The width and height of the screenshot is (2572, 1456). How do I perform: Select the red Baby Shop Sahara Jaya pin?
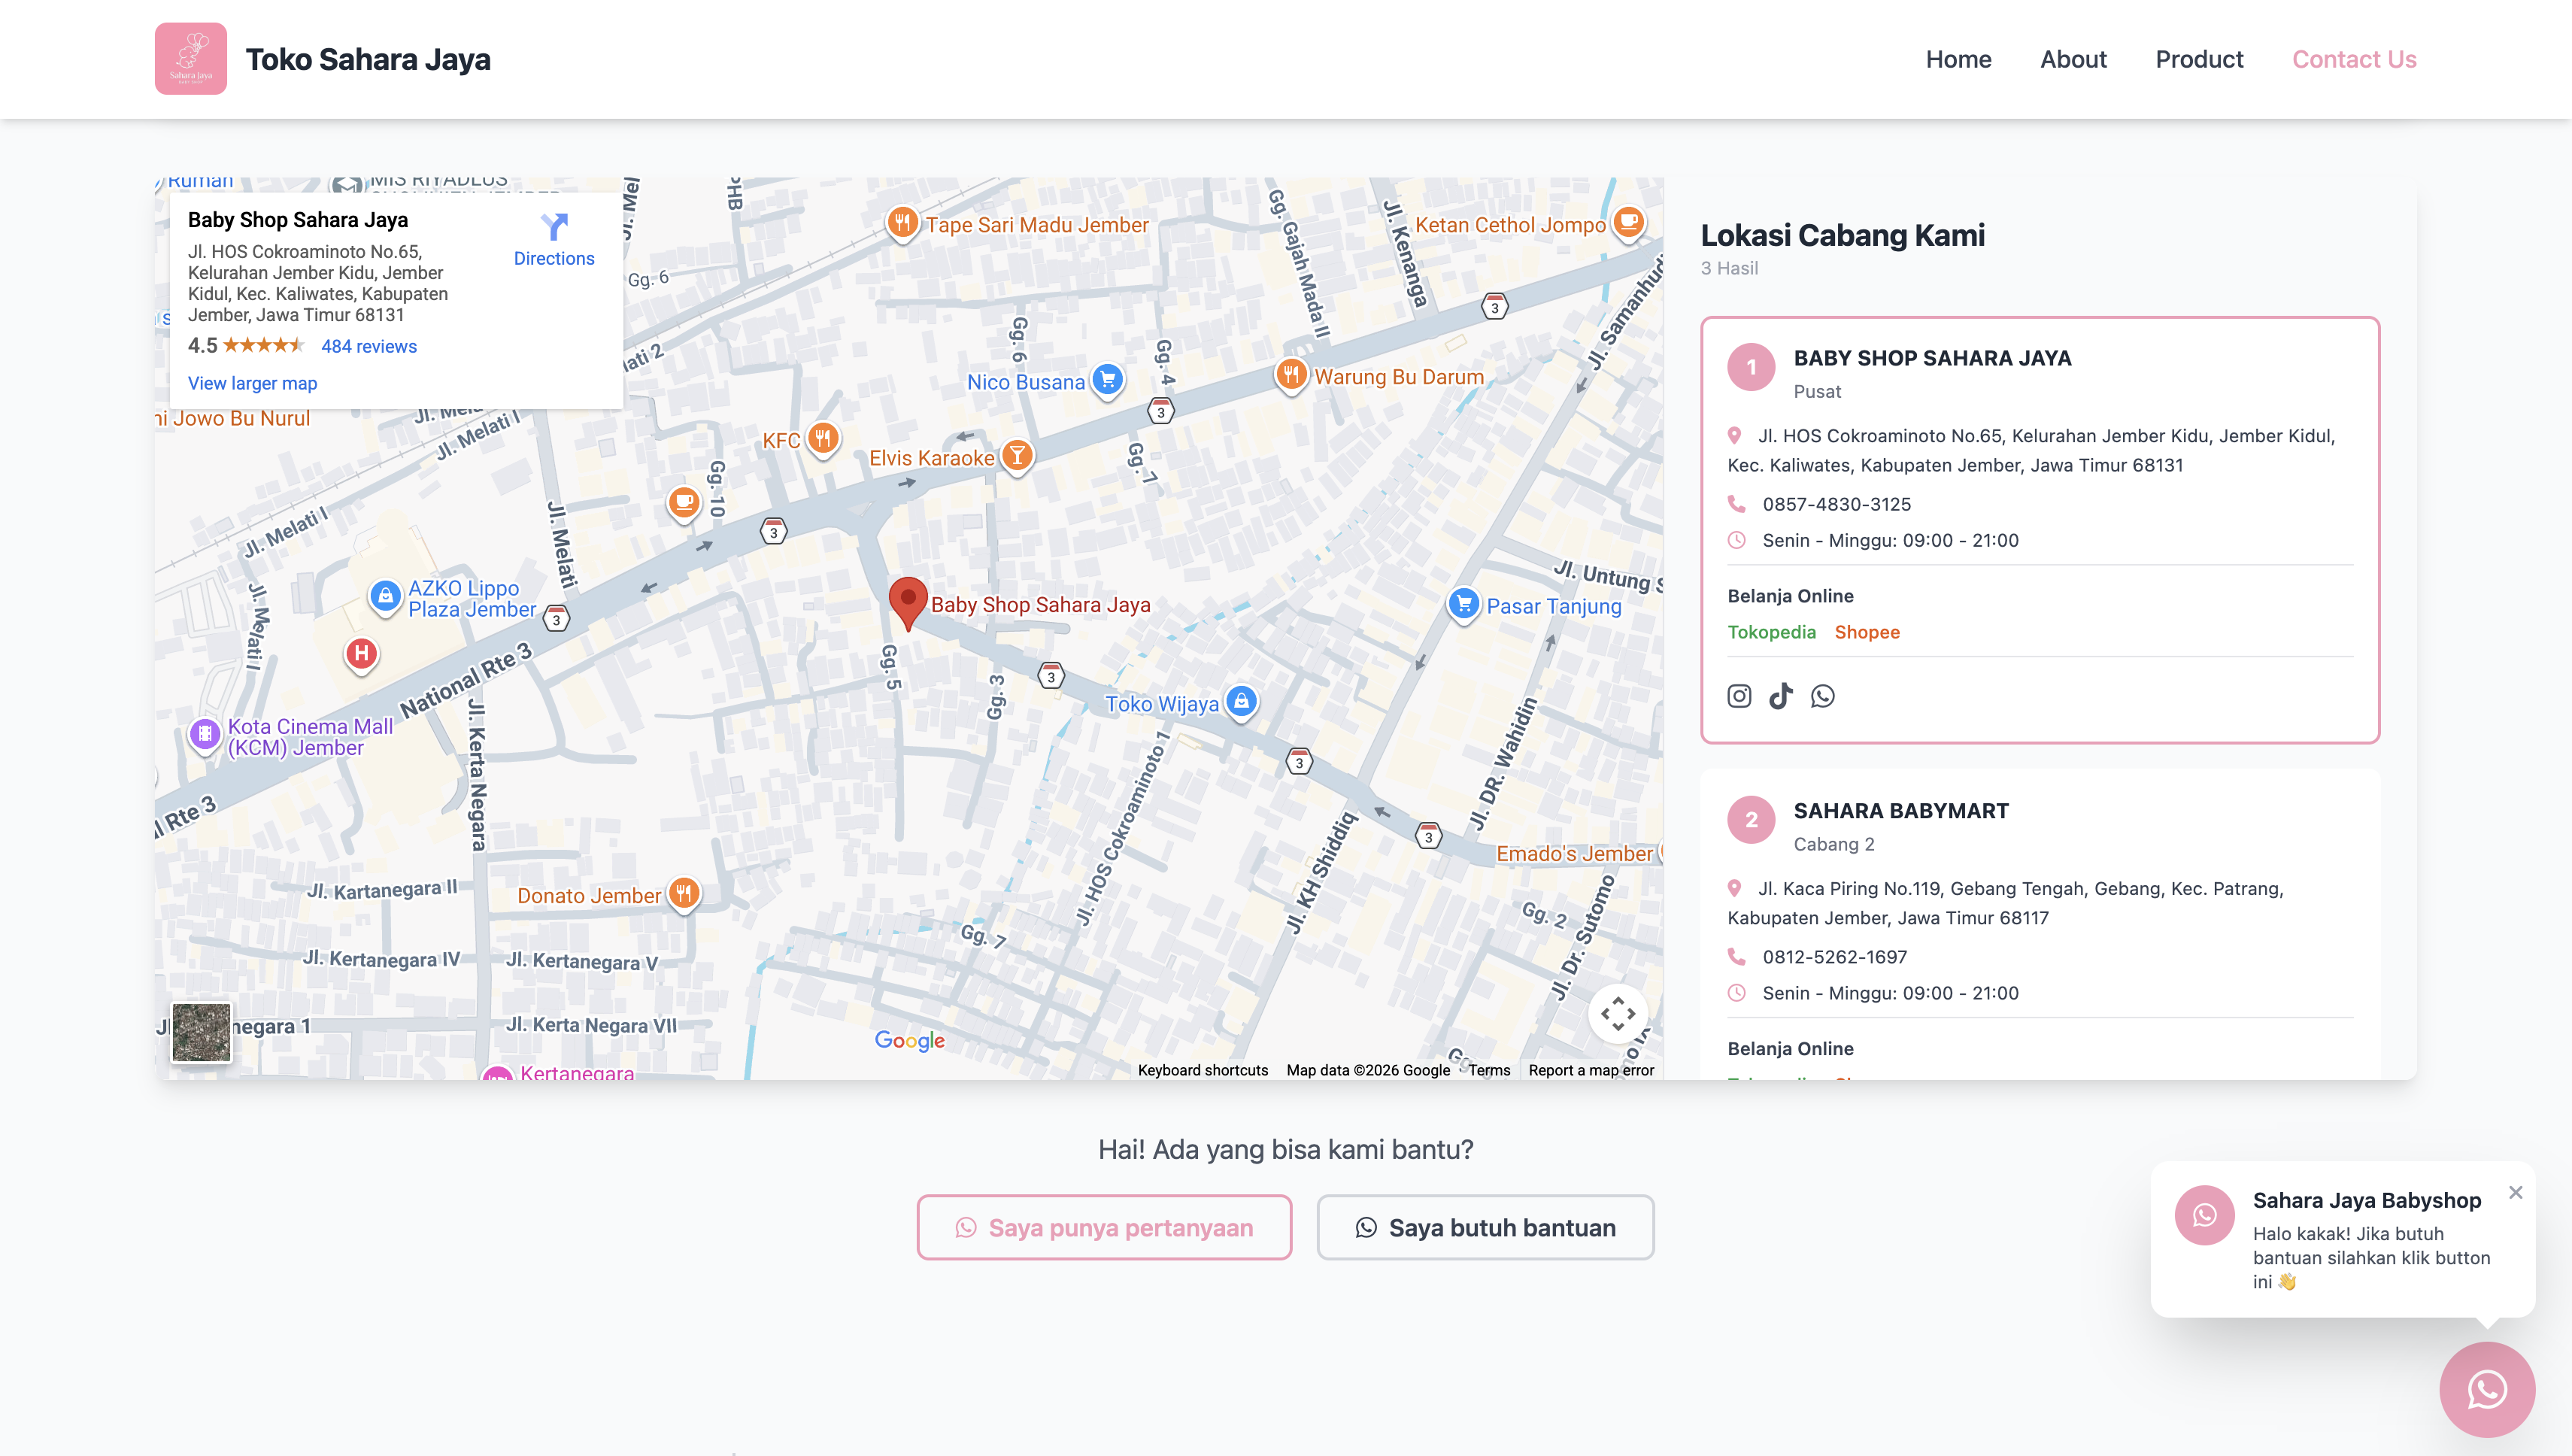(x=908, y=603)
